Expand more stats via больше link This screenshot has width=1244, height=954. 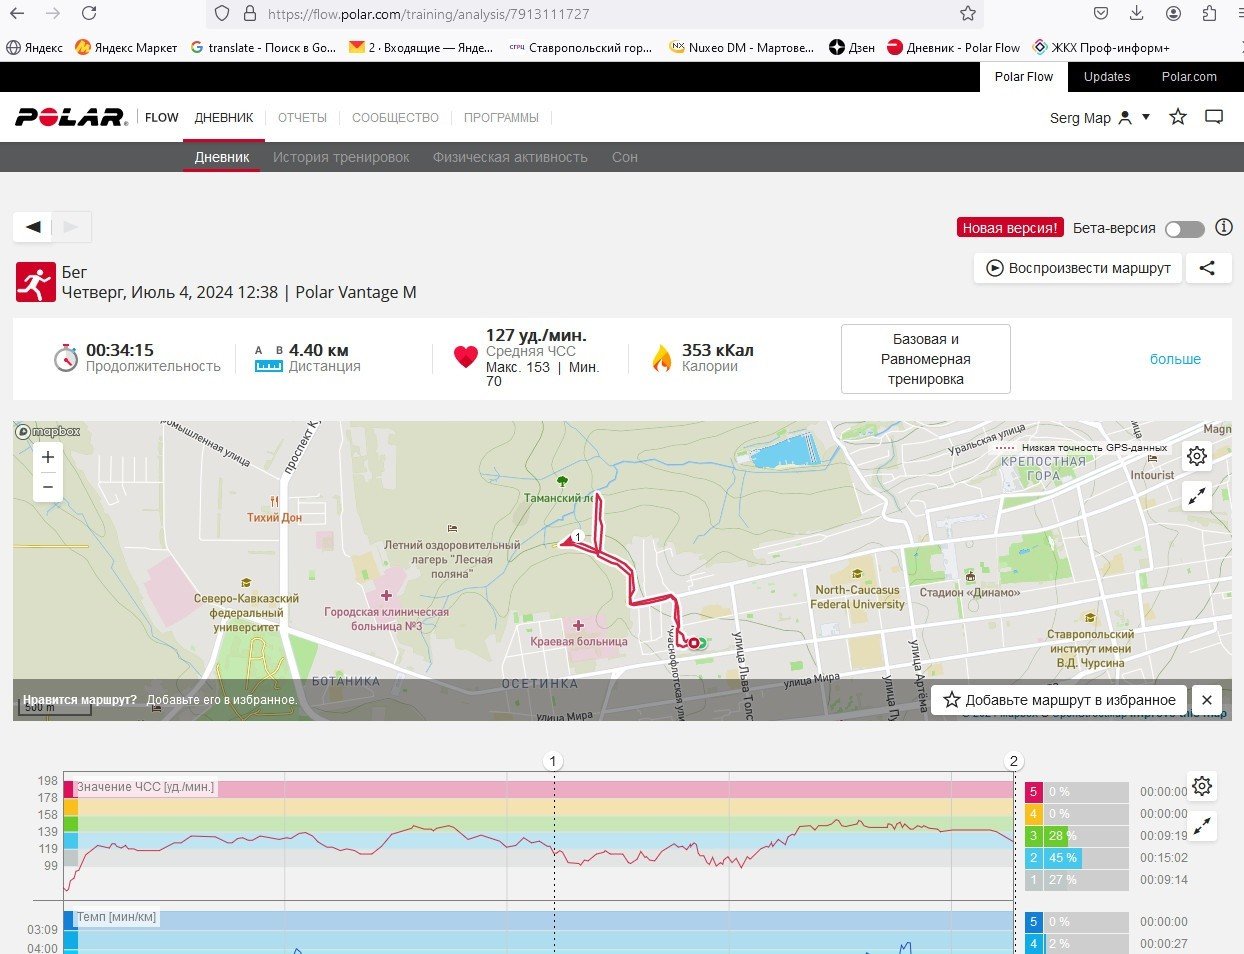pos(1175,359)
